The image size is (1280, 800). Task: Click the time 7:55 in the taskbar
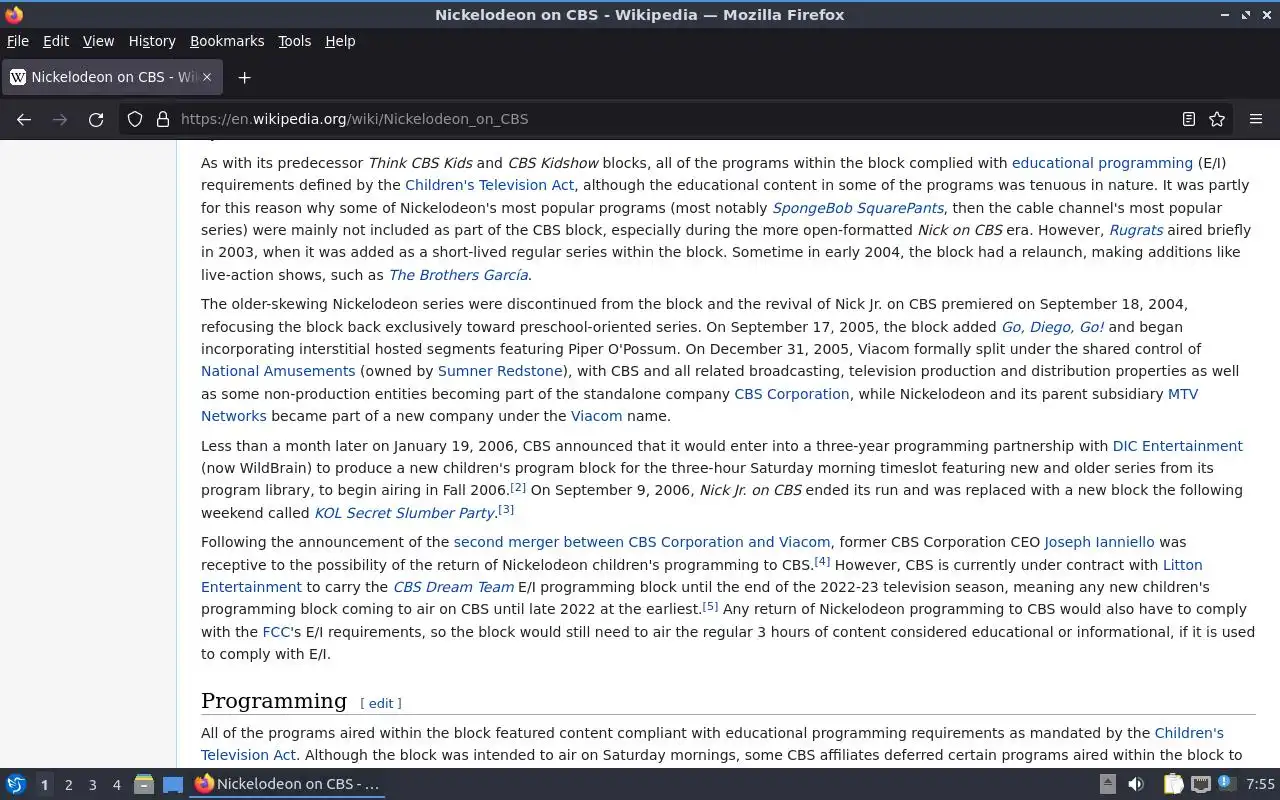(x=1260, y=785)
